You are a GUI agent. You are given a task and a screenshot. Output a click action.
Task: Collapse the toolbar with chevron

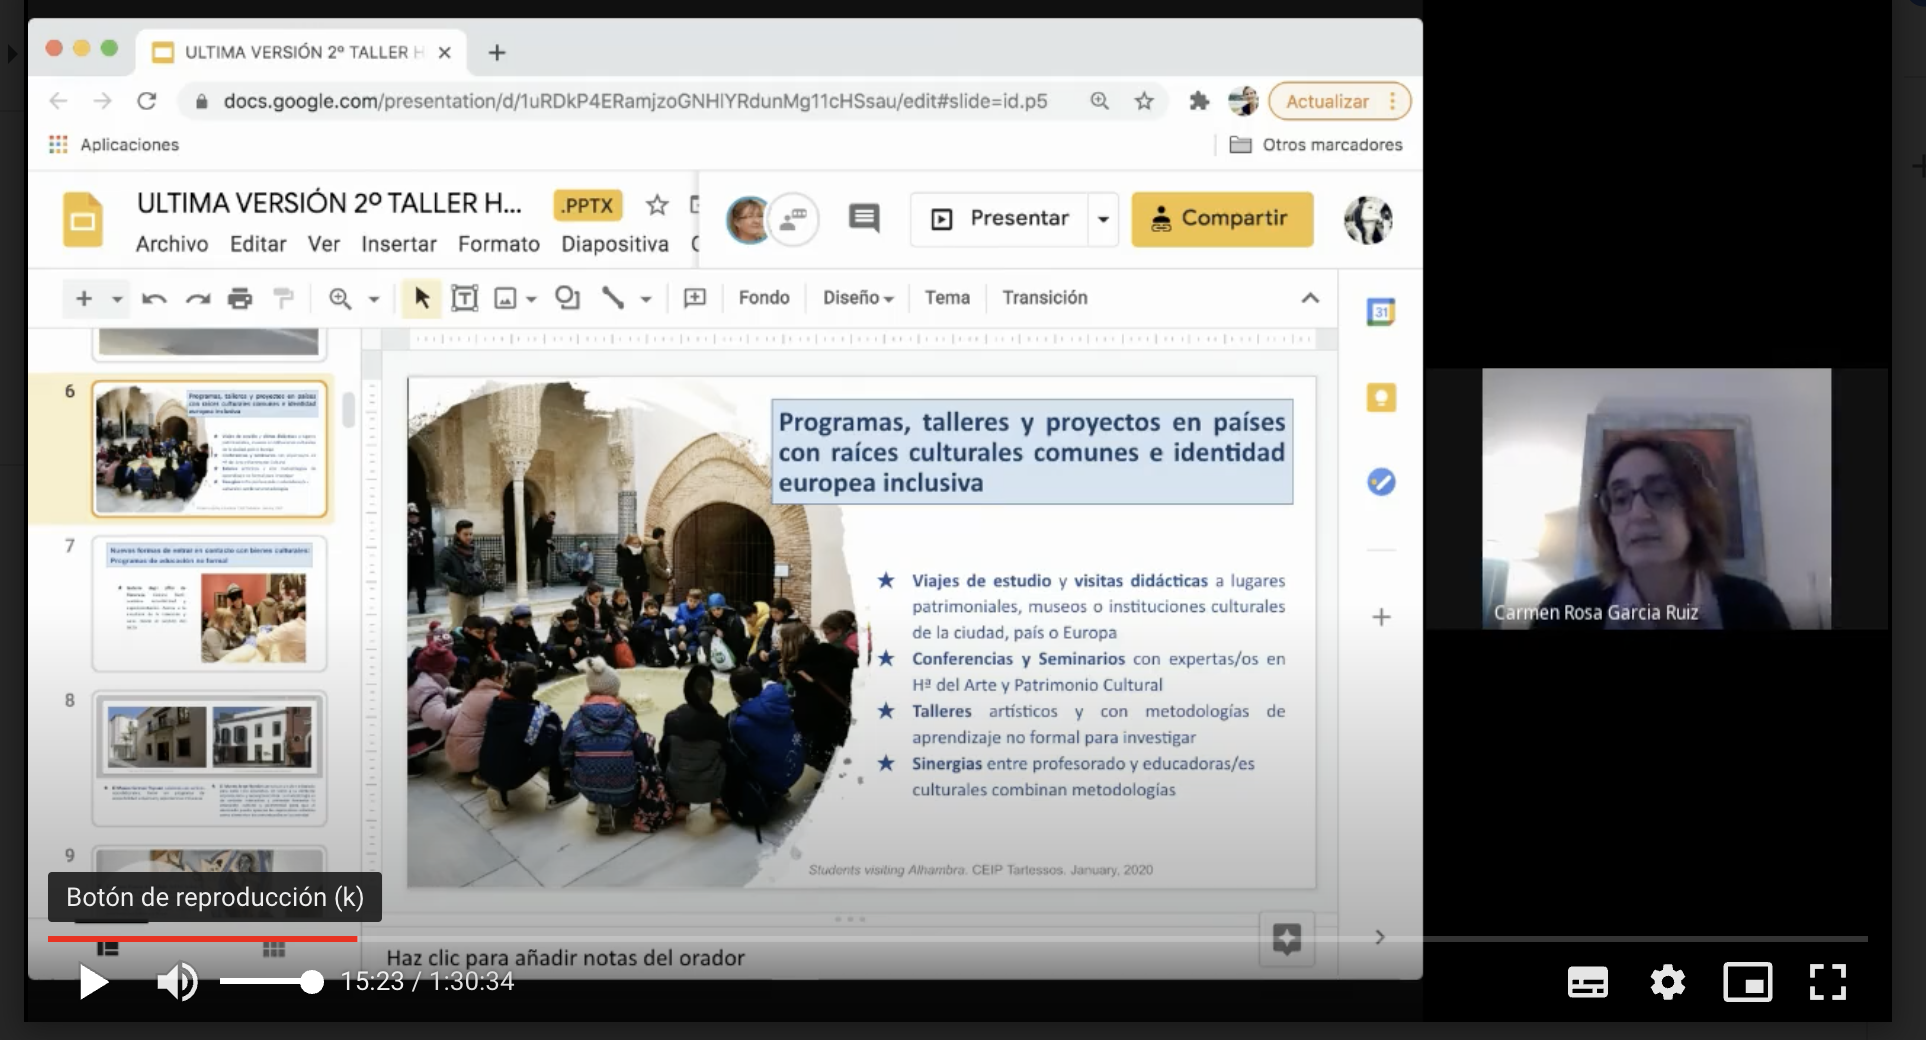point(1310,298)
